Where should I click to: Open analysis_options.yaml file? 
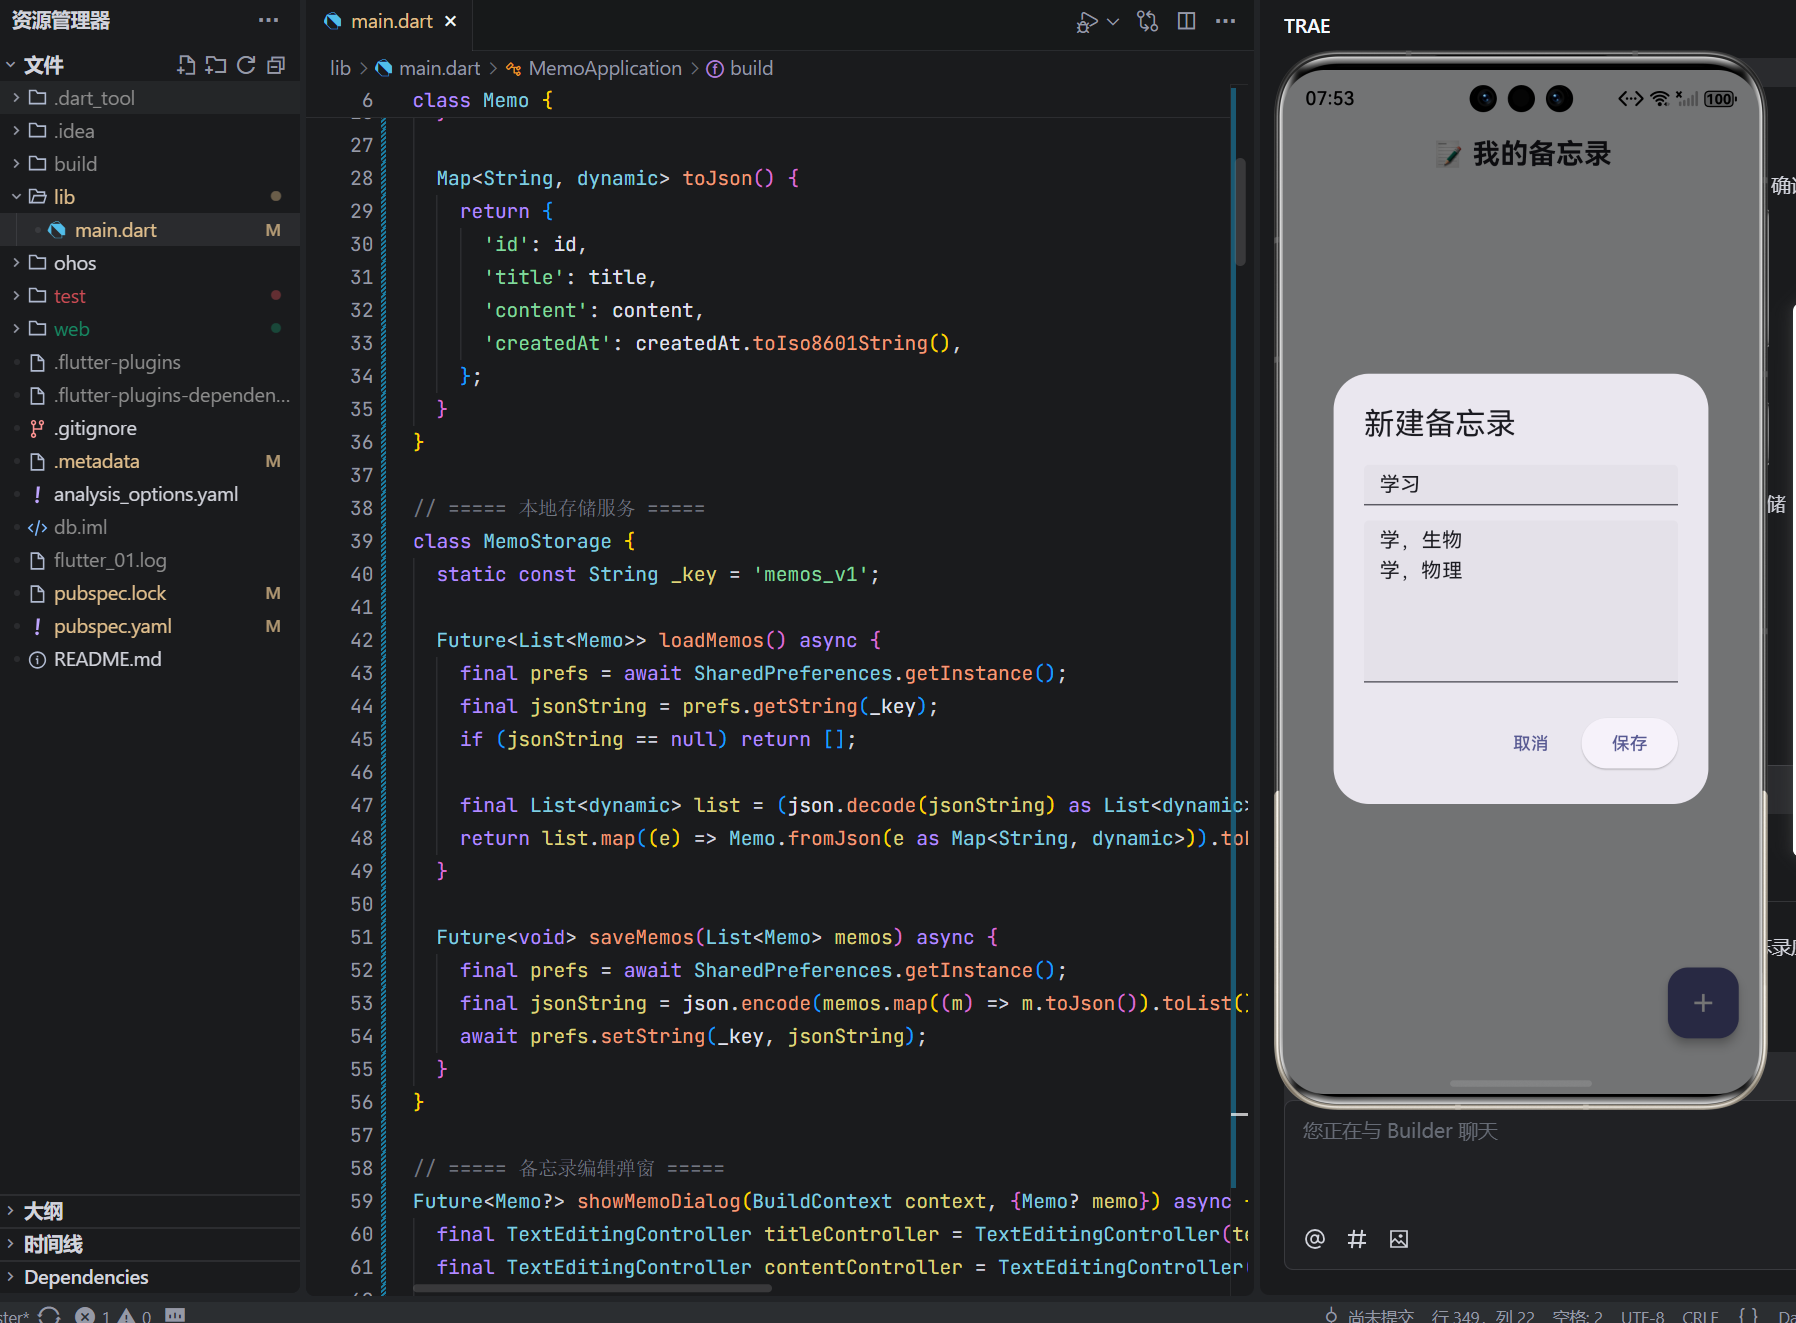[150, 494]
